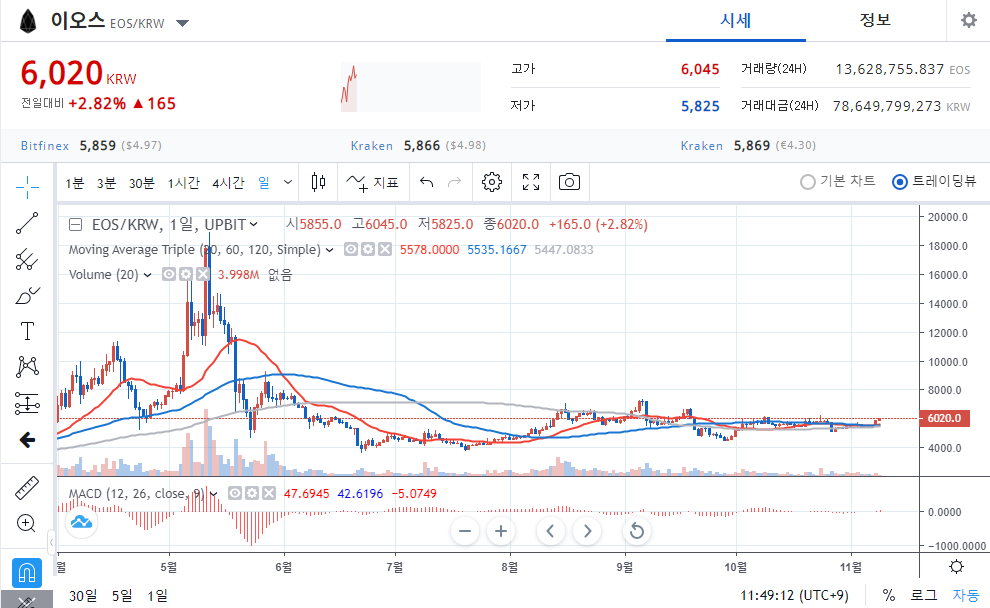
Task: Expand Moving Average Triple options dropdown
Action: coord(330,250)
